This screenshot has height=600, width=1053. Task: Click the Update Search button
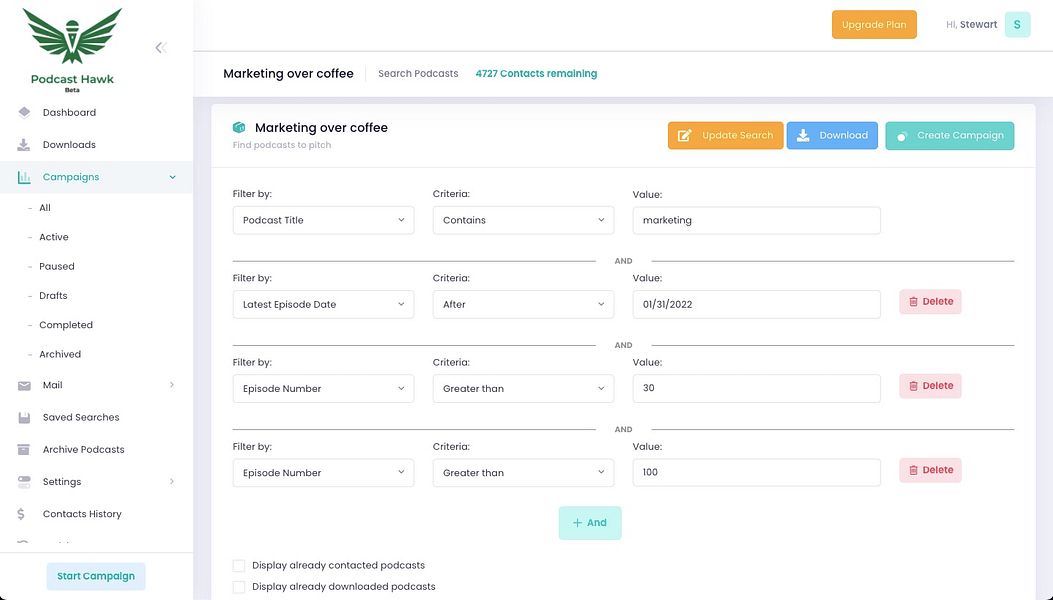pyautogui.click(x=725, y=135)
